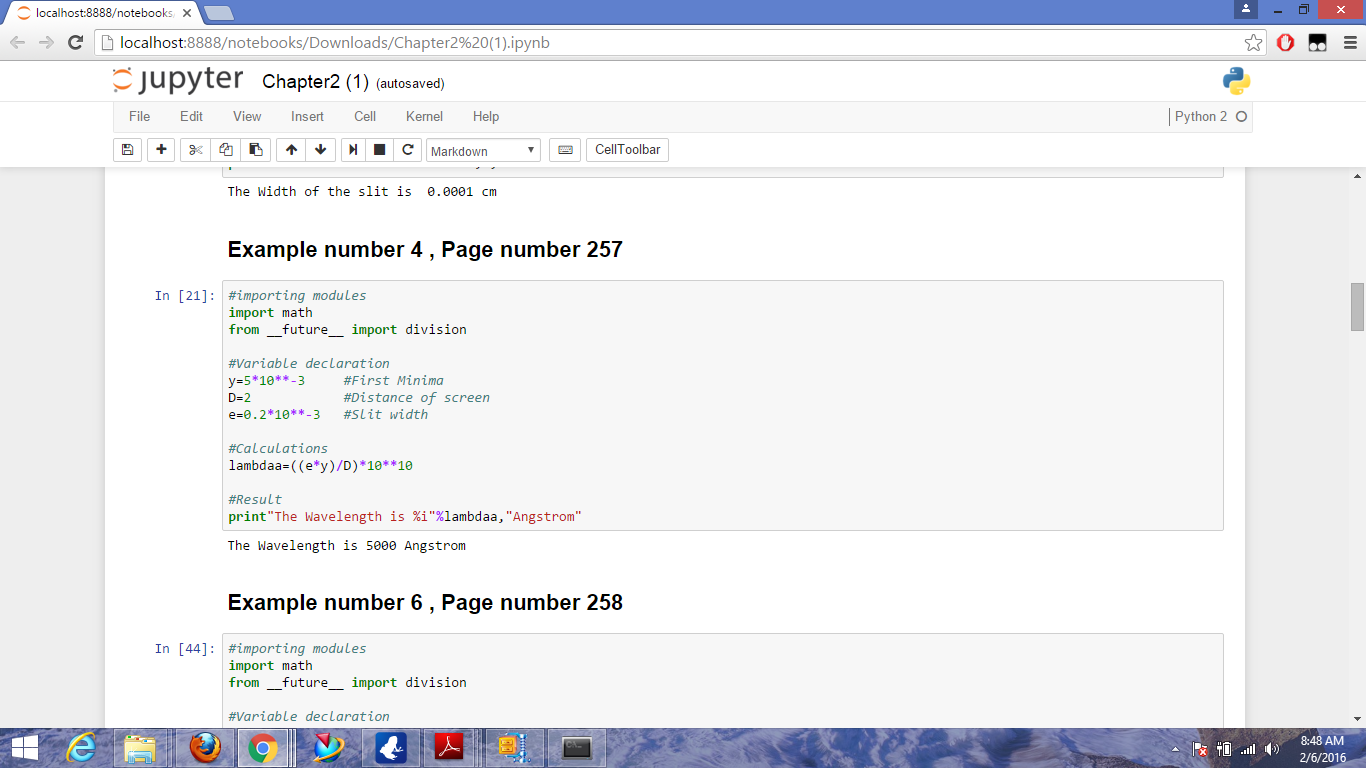Click the save notebook icon
This screenshot has height=768, width=1366.
[x=127, y=150]
